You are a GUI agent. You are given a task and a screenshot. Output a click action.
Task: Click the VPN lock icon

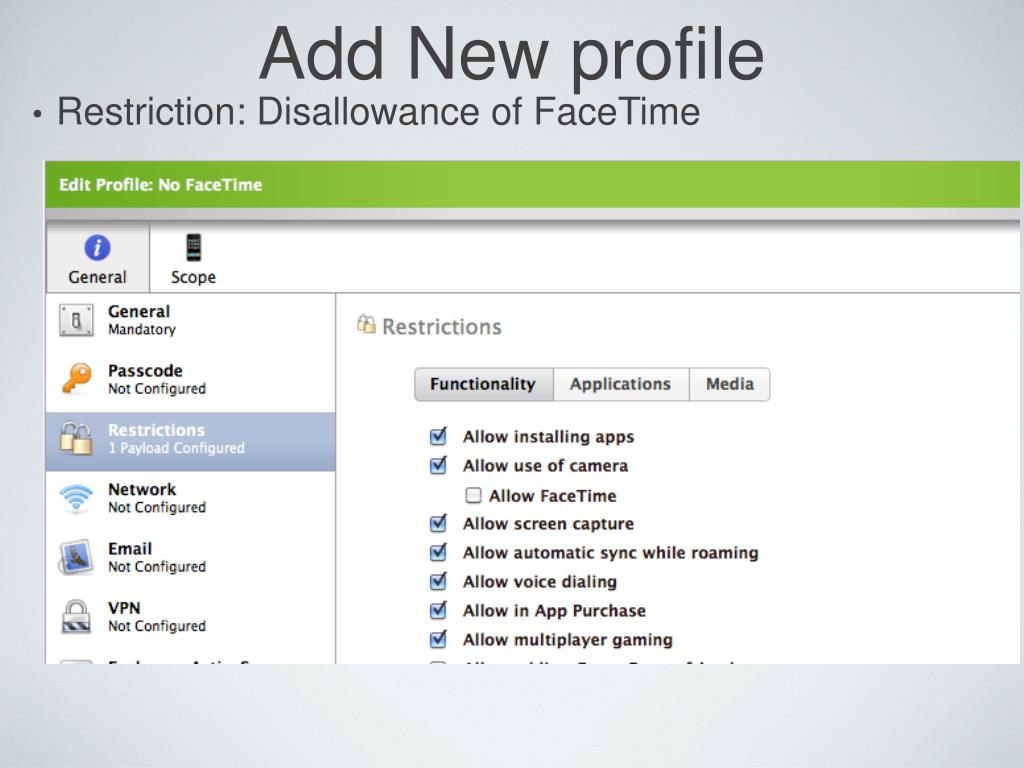coord(76,616)
